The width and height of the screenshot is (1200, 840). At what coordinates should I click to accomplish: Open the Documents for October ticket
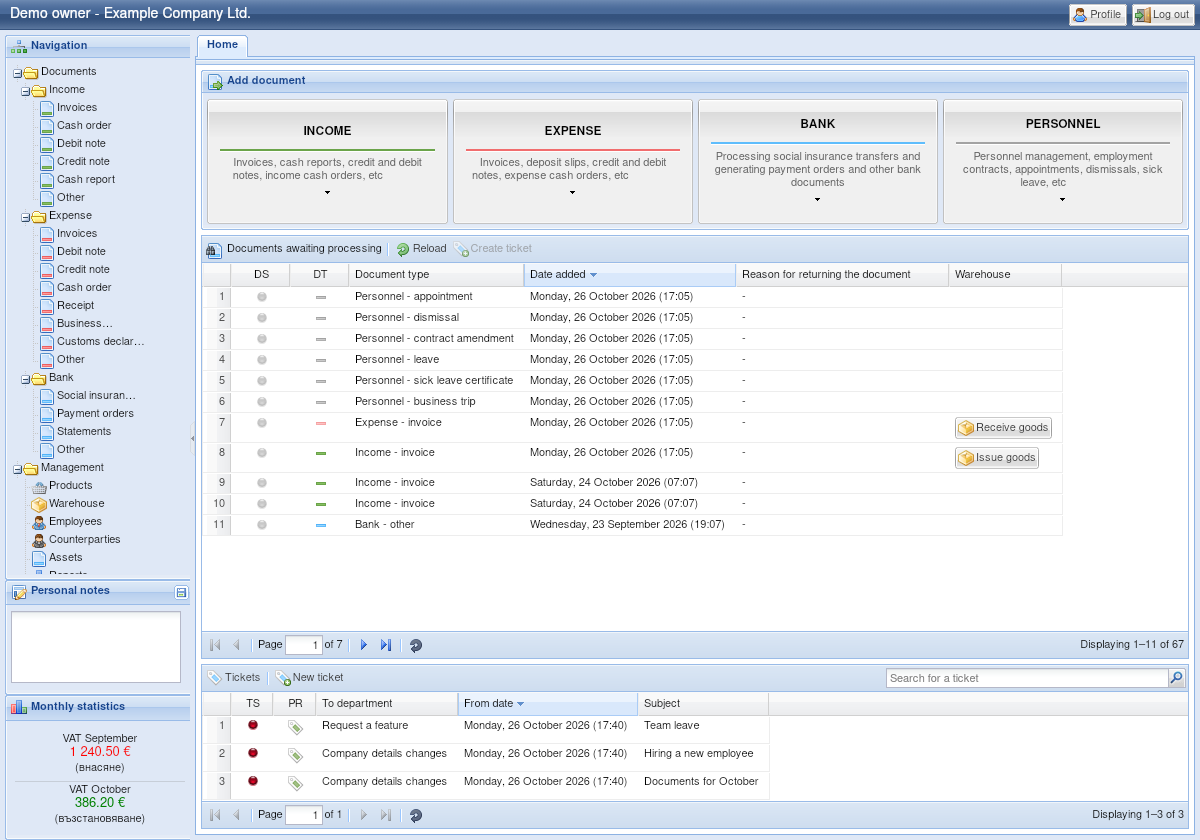click(486, 786)
